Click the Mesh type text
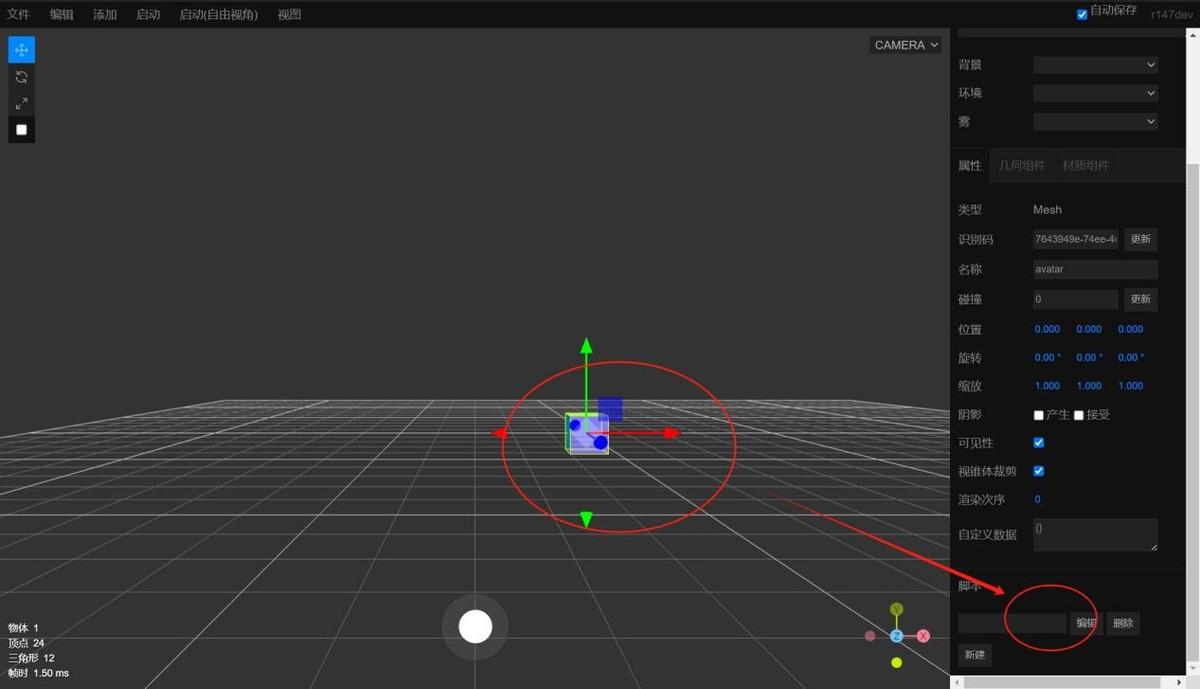Image resolution: width=1200 pixels, height=689 pixels. [1047, 210]
